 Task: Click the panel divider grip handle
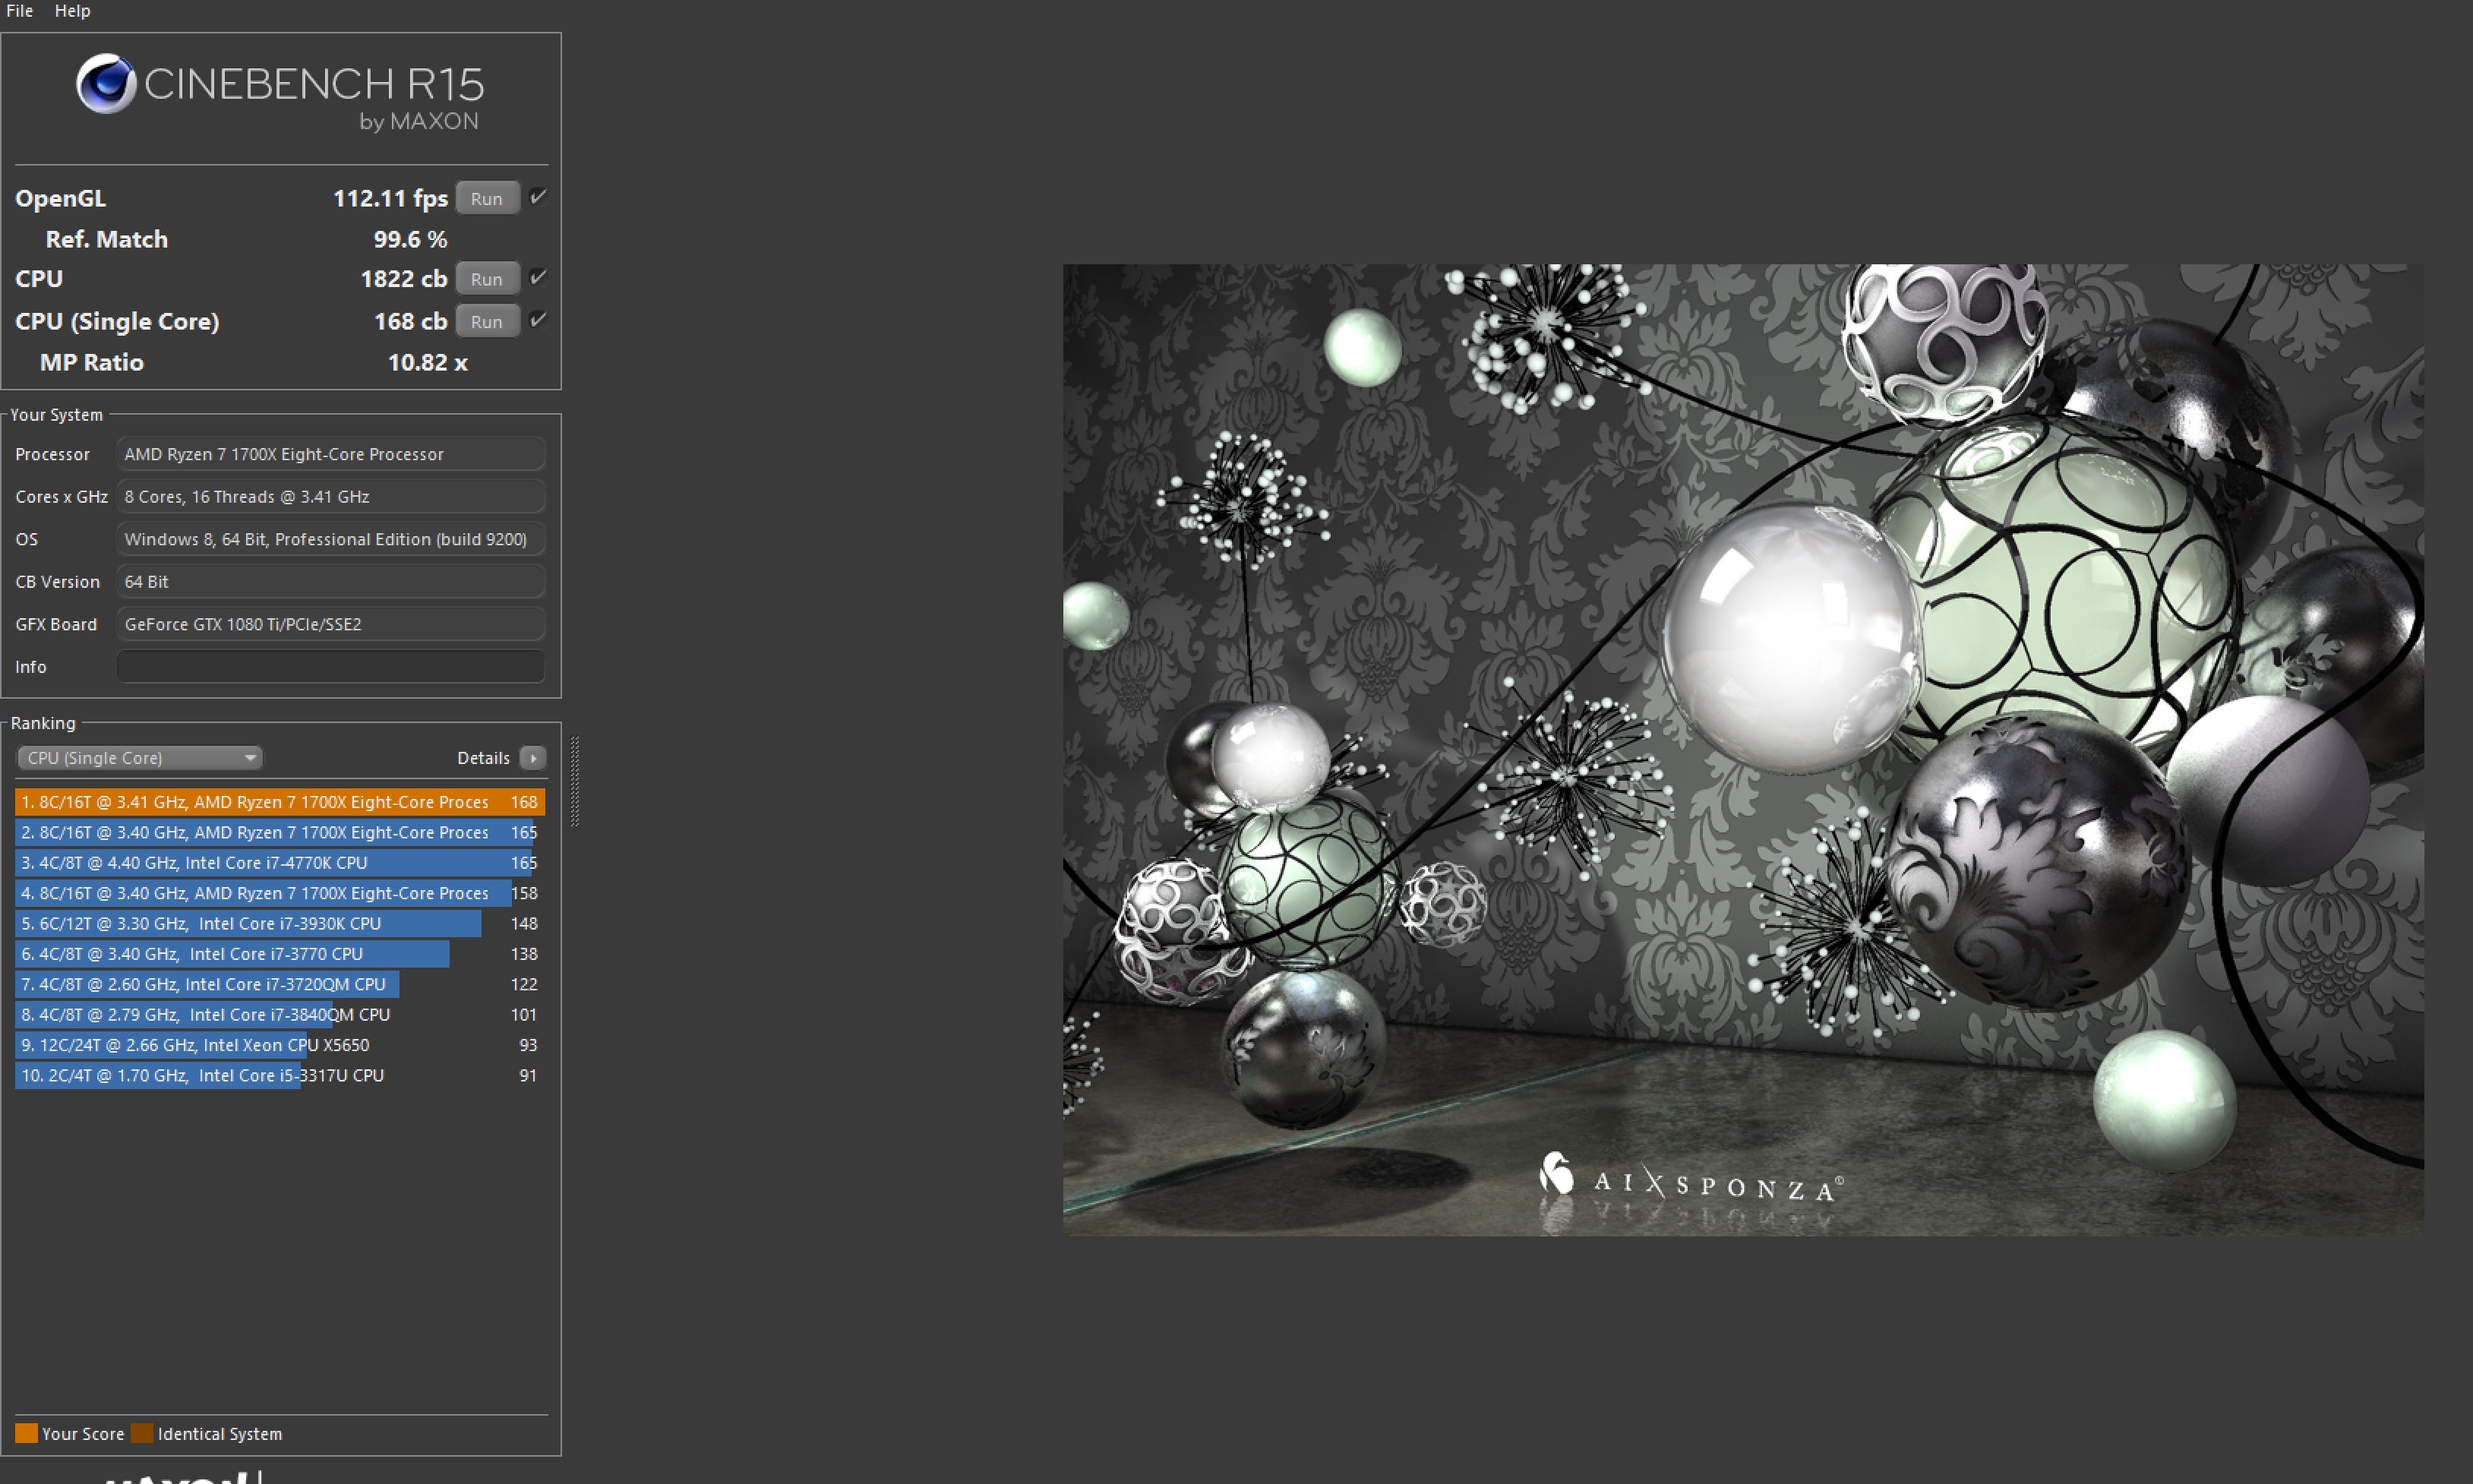pyautogui.click(x=575, y=782)
